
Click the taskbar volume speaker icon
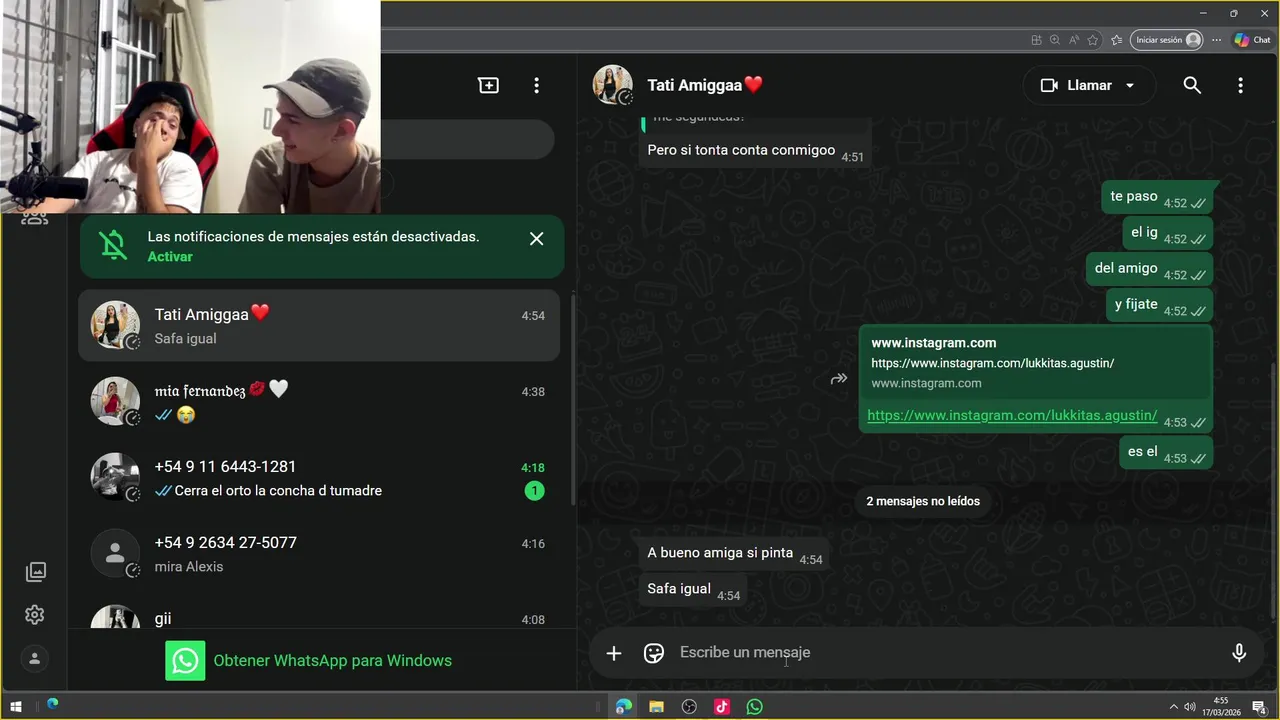1190,707
